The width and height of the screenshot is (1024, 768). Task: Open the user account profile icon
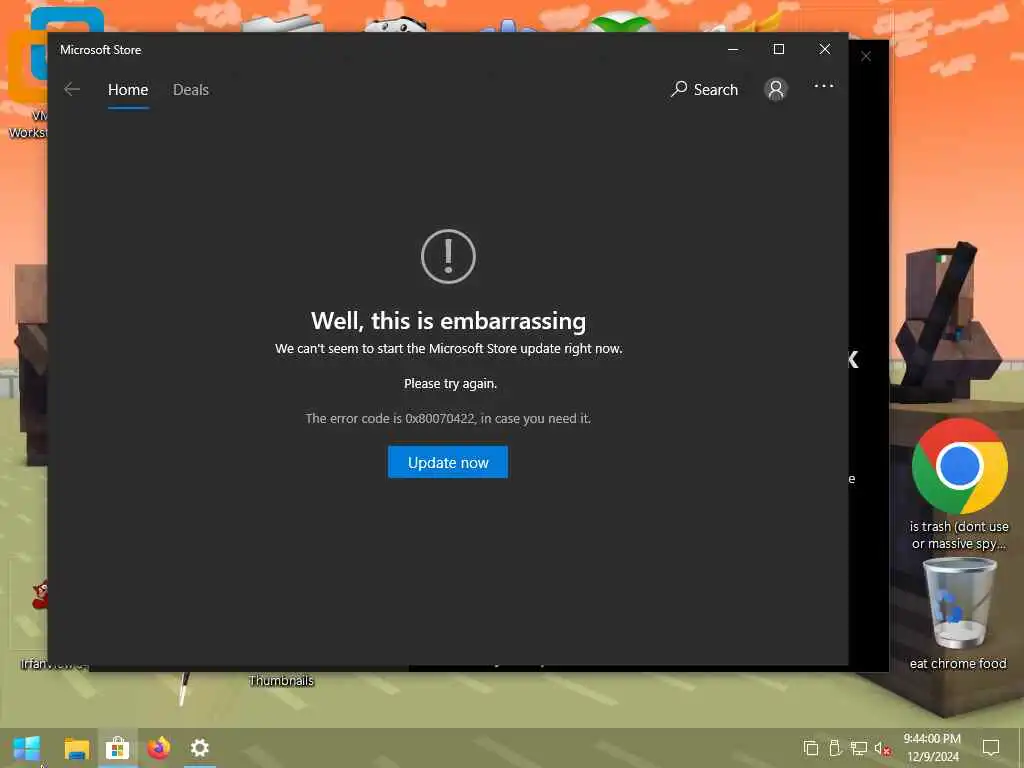[775, 89]
